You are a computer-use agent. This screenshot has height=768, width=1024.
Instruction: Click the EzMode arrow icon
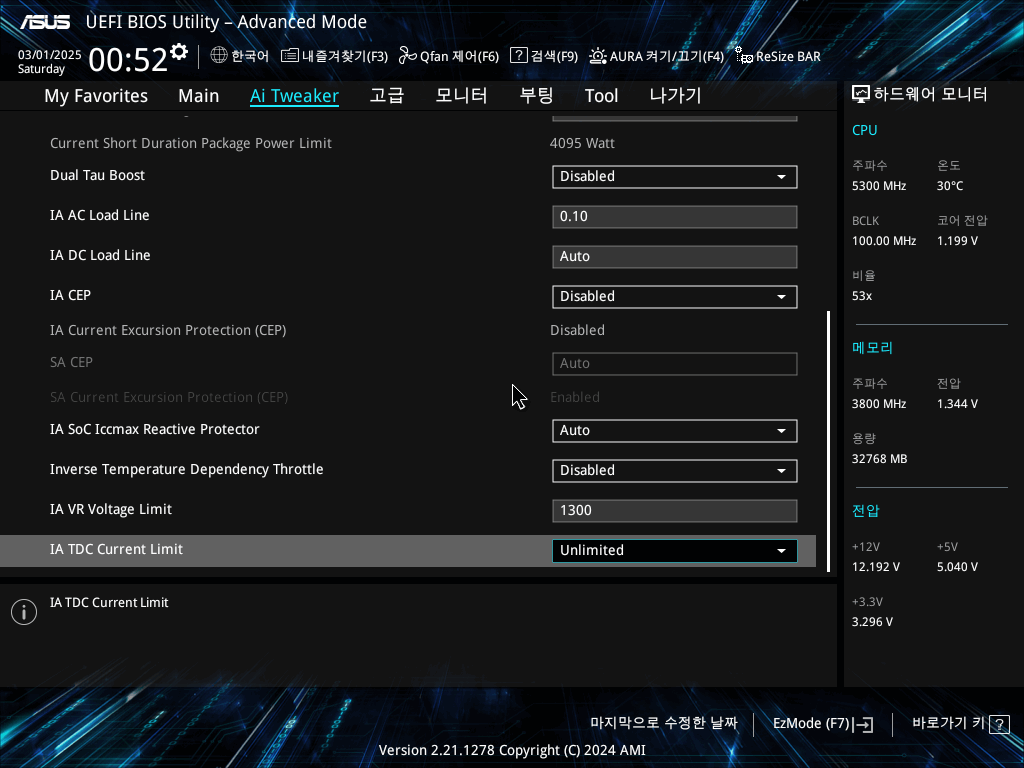[863, 724]
